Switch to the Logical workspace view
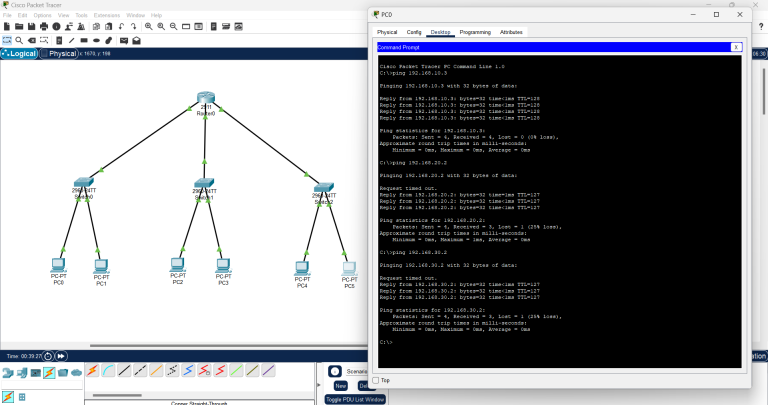Viewport: 768px width, 405px height. point(19,53)
